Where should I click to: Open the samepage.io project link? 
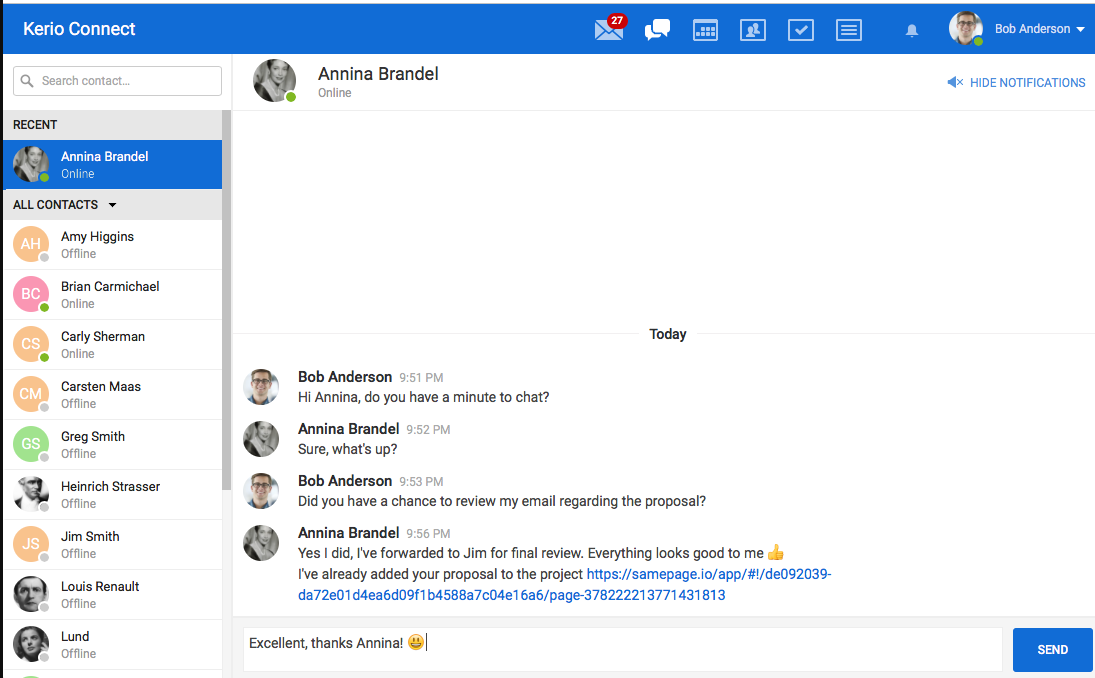pos(564,584)
